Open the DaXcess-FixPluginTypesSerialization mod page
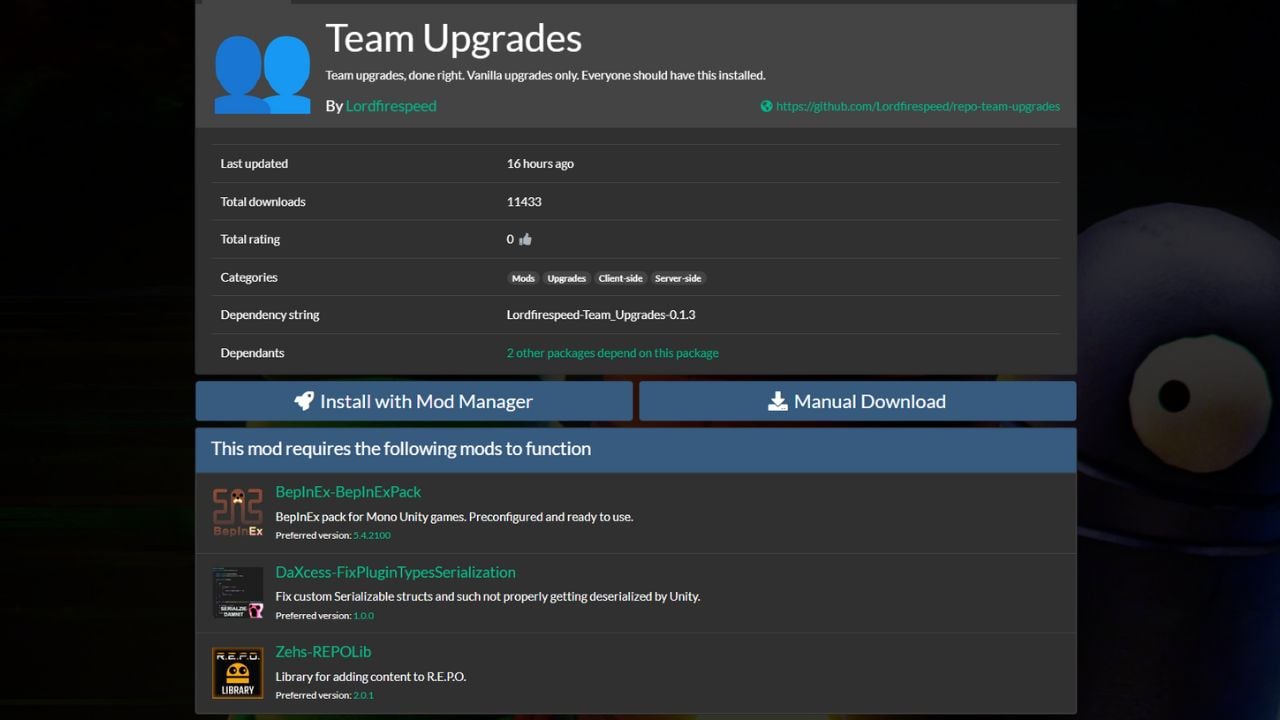The width and height of the screenshot is (1280, 720). pyautogui.click(x=395, y=572)
